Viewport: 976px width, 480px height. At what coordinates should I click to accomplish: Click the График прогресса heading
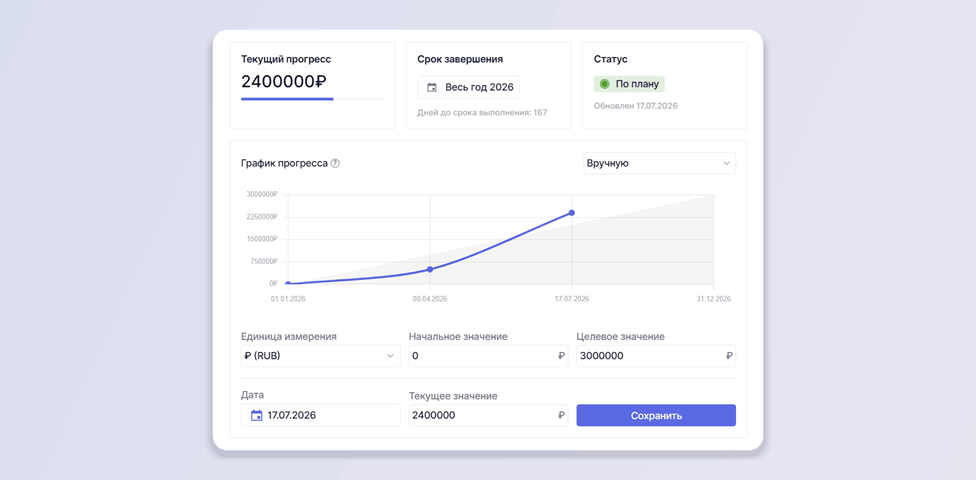click(x=284, y=163)
